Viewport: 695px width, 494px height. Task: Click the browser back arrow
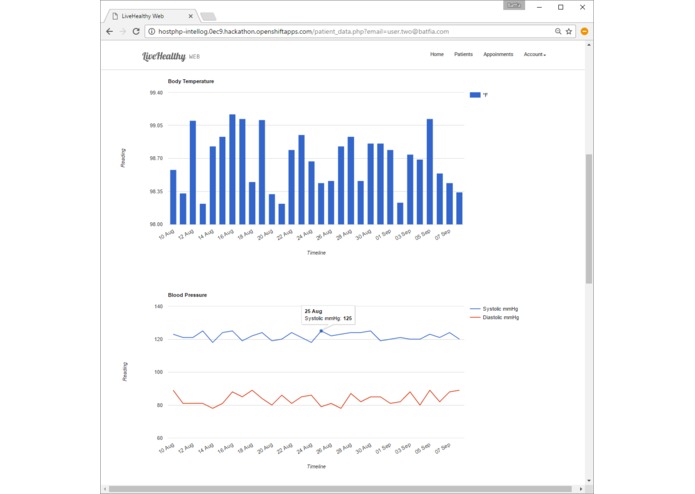109,31
